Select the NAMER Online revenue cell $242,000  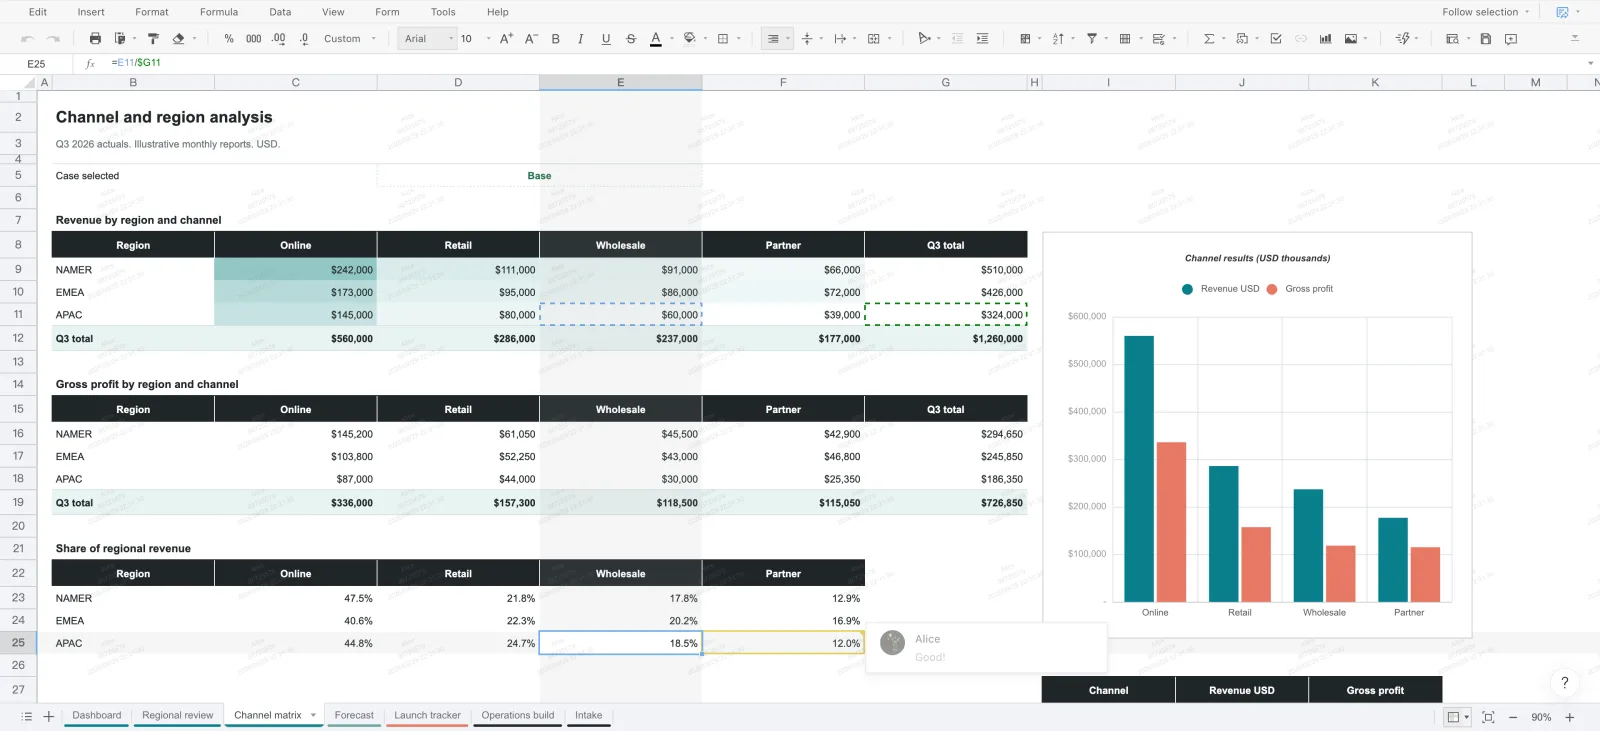point(296,270)
